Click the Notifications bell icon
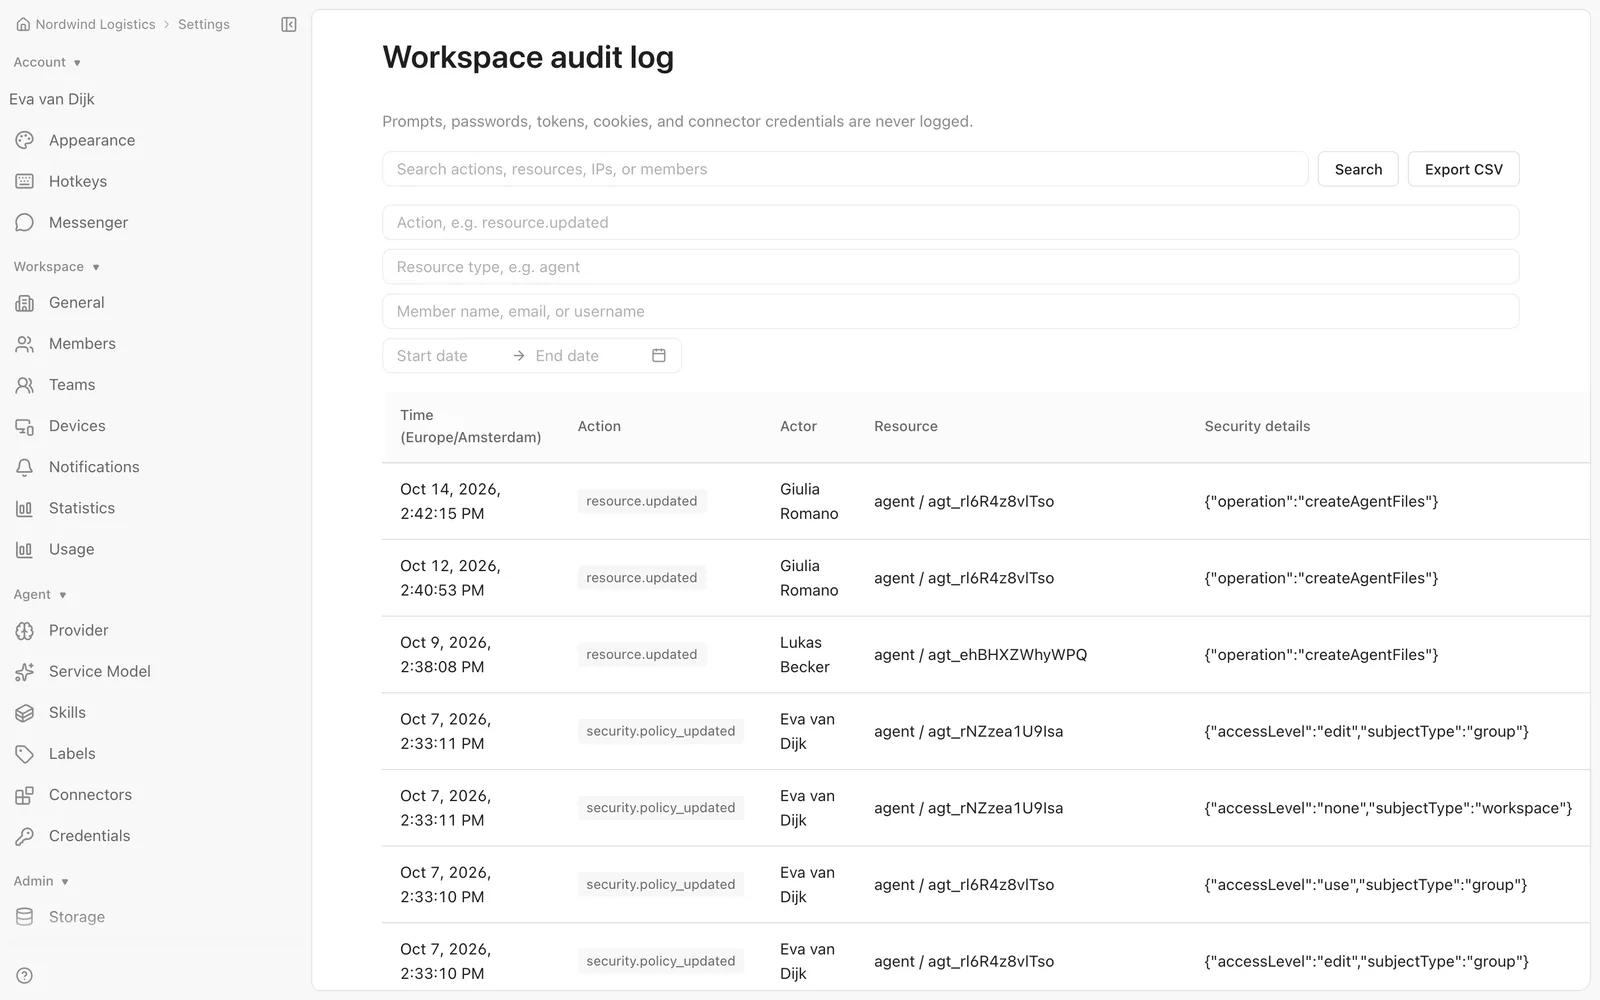 click(25, 466)
